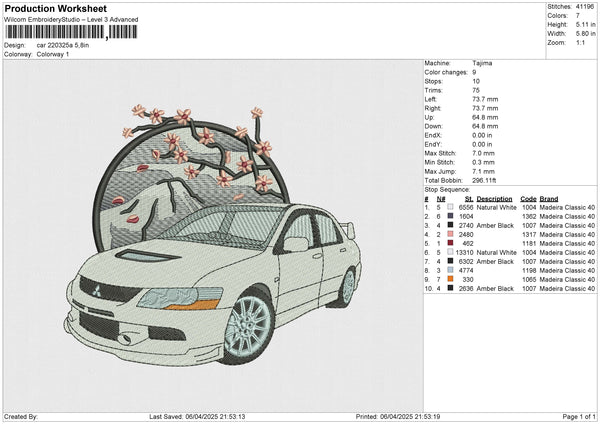Click 'Natural White' description in row 1

[x=497, y=207]
